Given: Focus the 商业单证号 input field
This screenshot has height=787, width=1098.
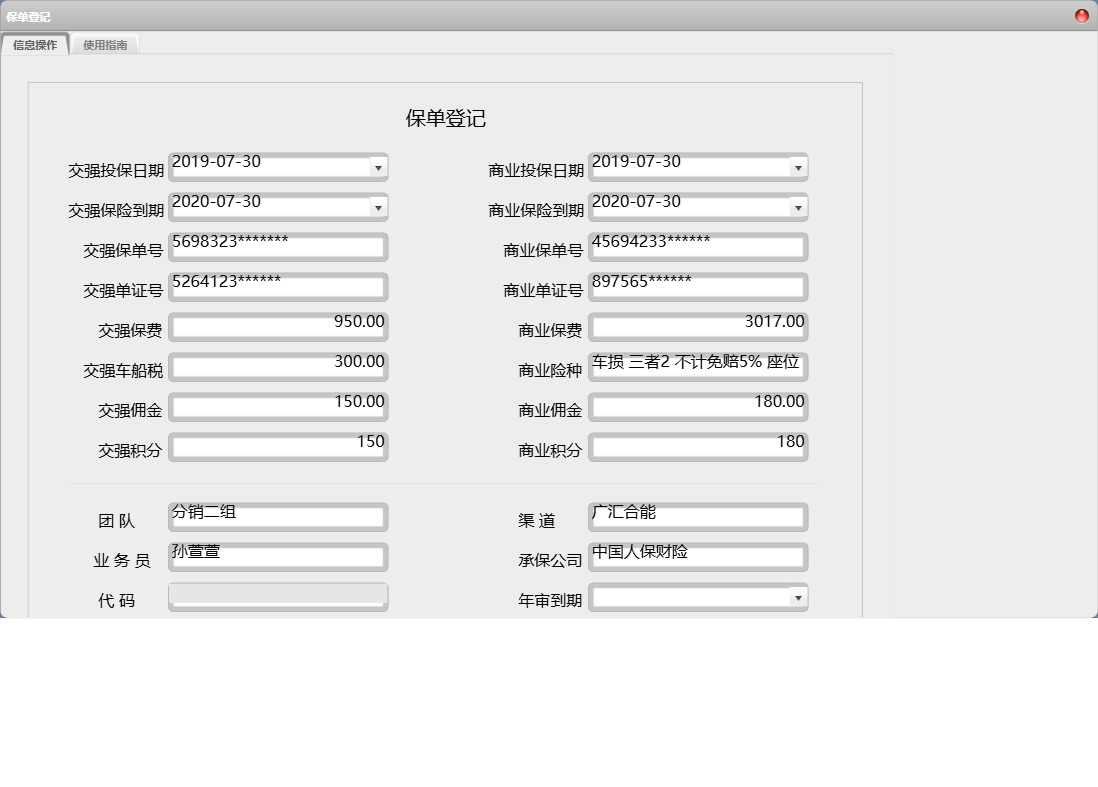Looking at the screenshot, I should 698,287.
